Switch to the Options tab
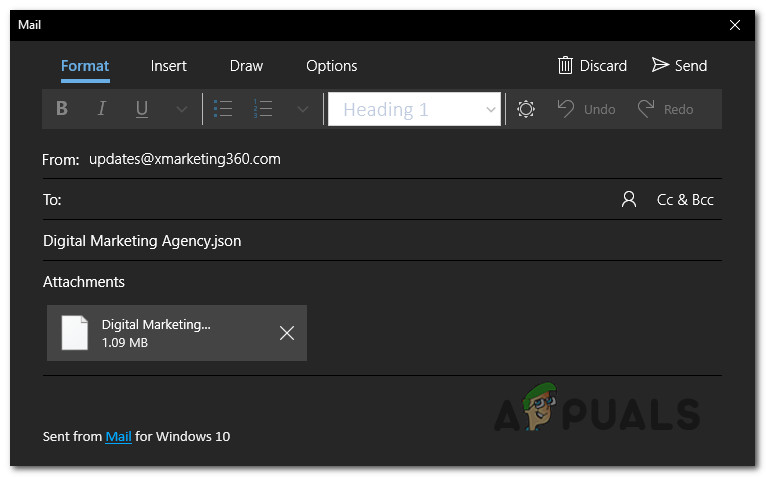Viewport: 766px width, 477px height. (x=332, y=66)
